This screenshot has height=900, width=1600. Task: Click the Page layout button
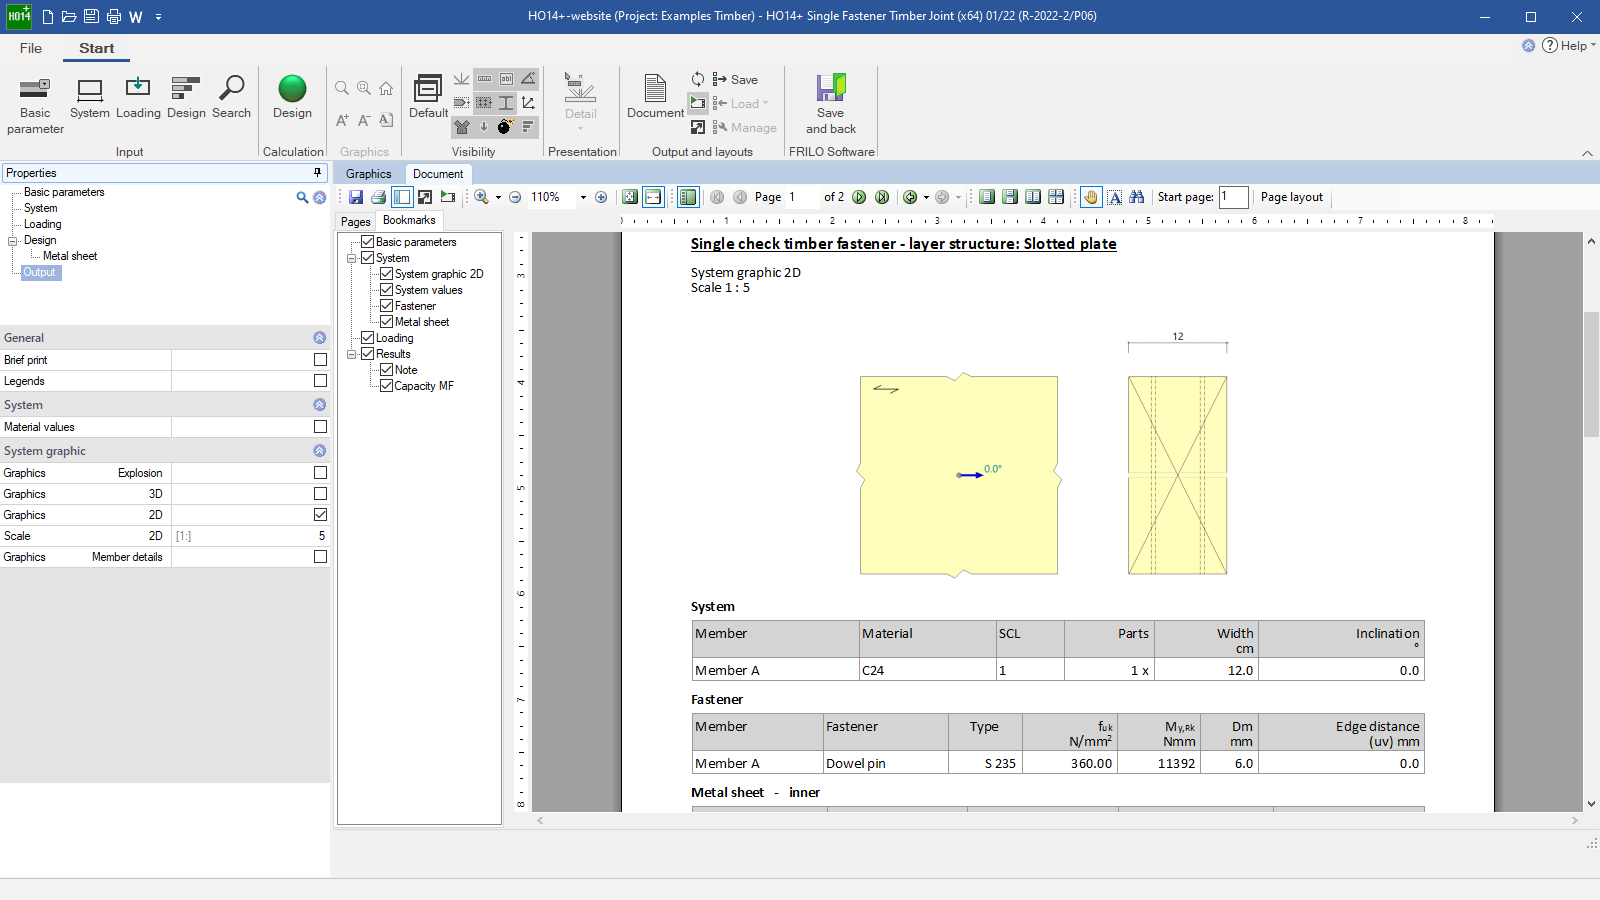click(x=1291, y=197)
